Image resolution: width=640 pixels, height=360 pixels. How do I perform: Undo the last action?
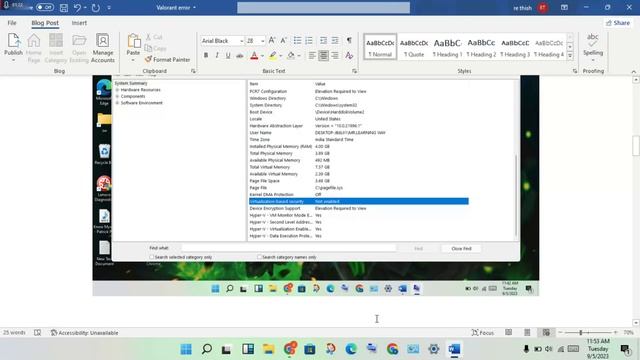pos(77,8)
